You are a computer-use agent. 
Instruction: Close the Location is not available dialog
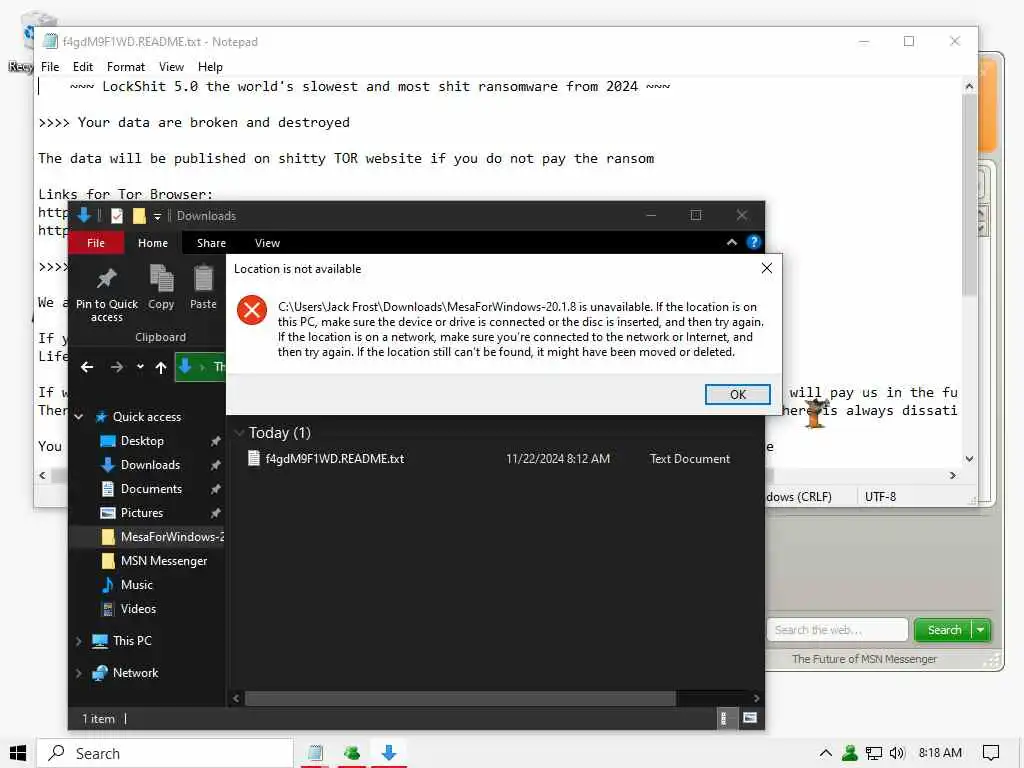coord(767,268)
